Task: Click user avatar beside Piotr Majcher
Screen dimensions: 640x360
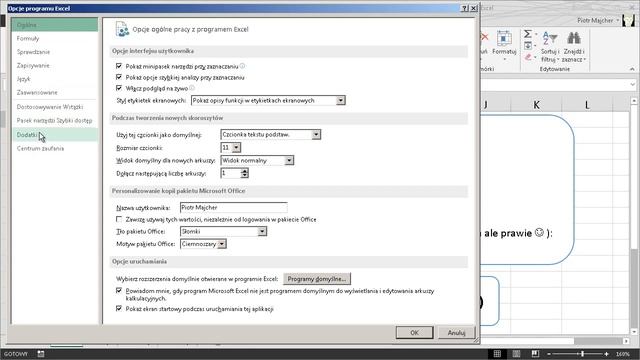Action: (x=629, y=20)
